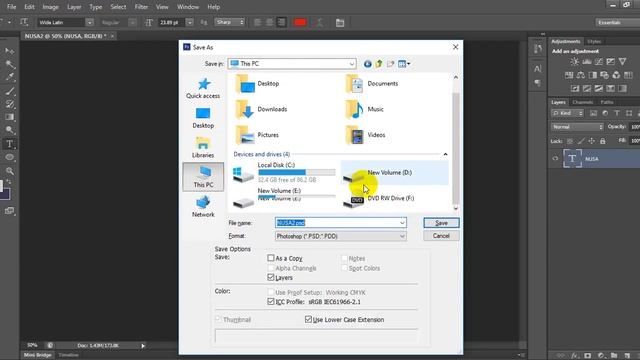Click the lock all layer icon
This screenshot has height=360, width=640.
tap(602, 141)
